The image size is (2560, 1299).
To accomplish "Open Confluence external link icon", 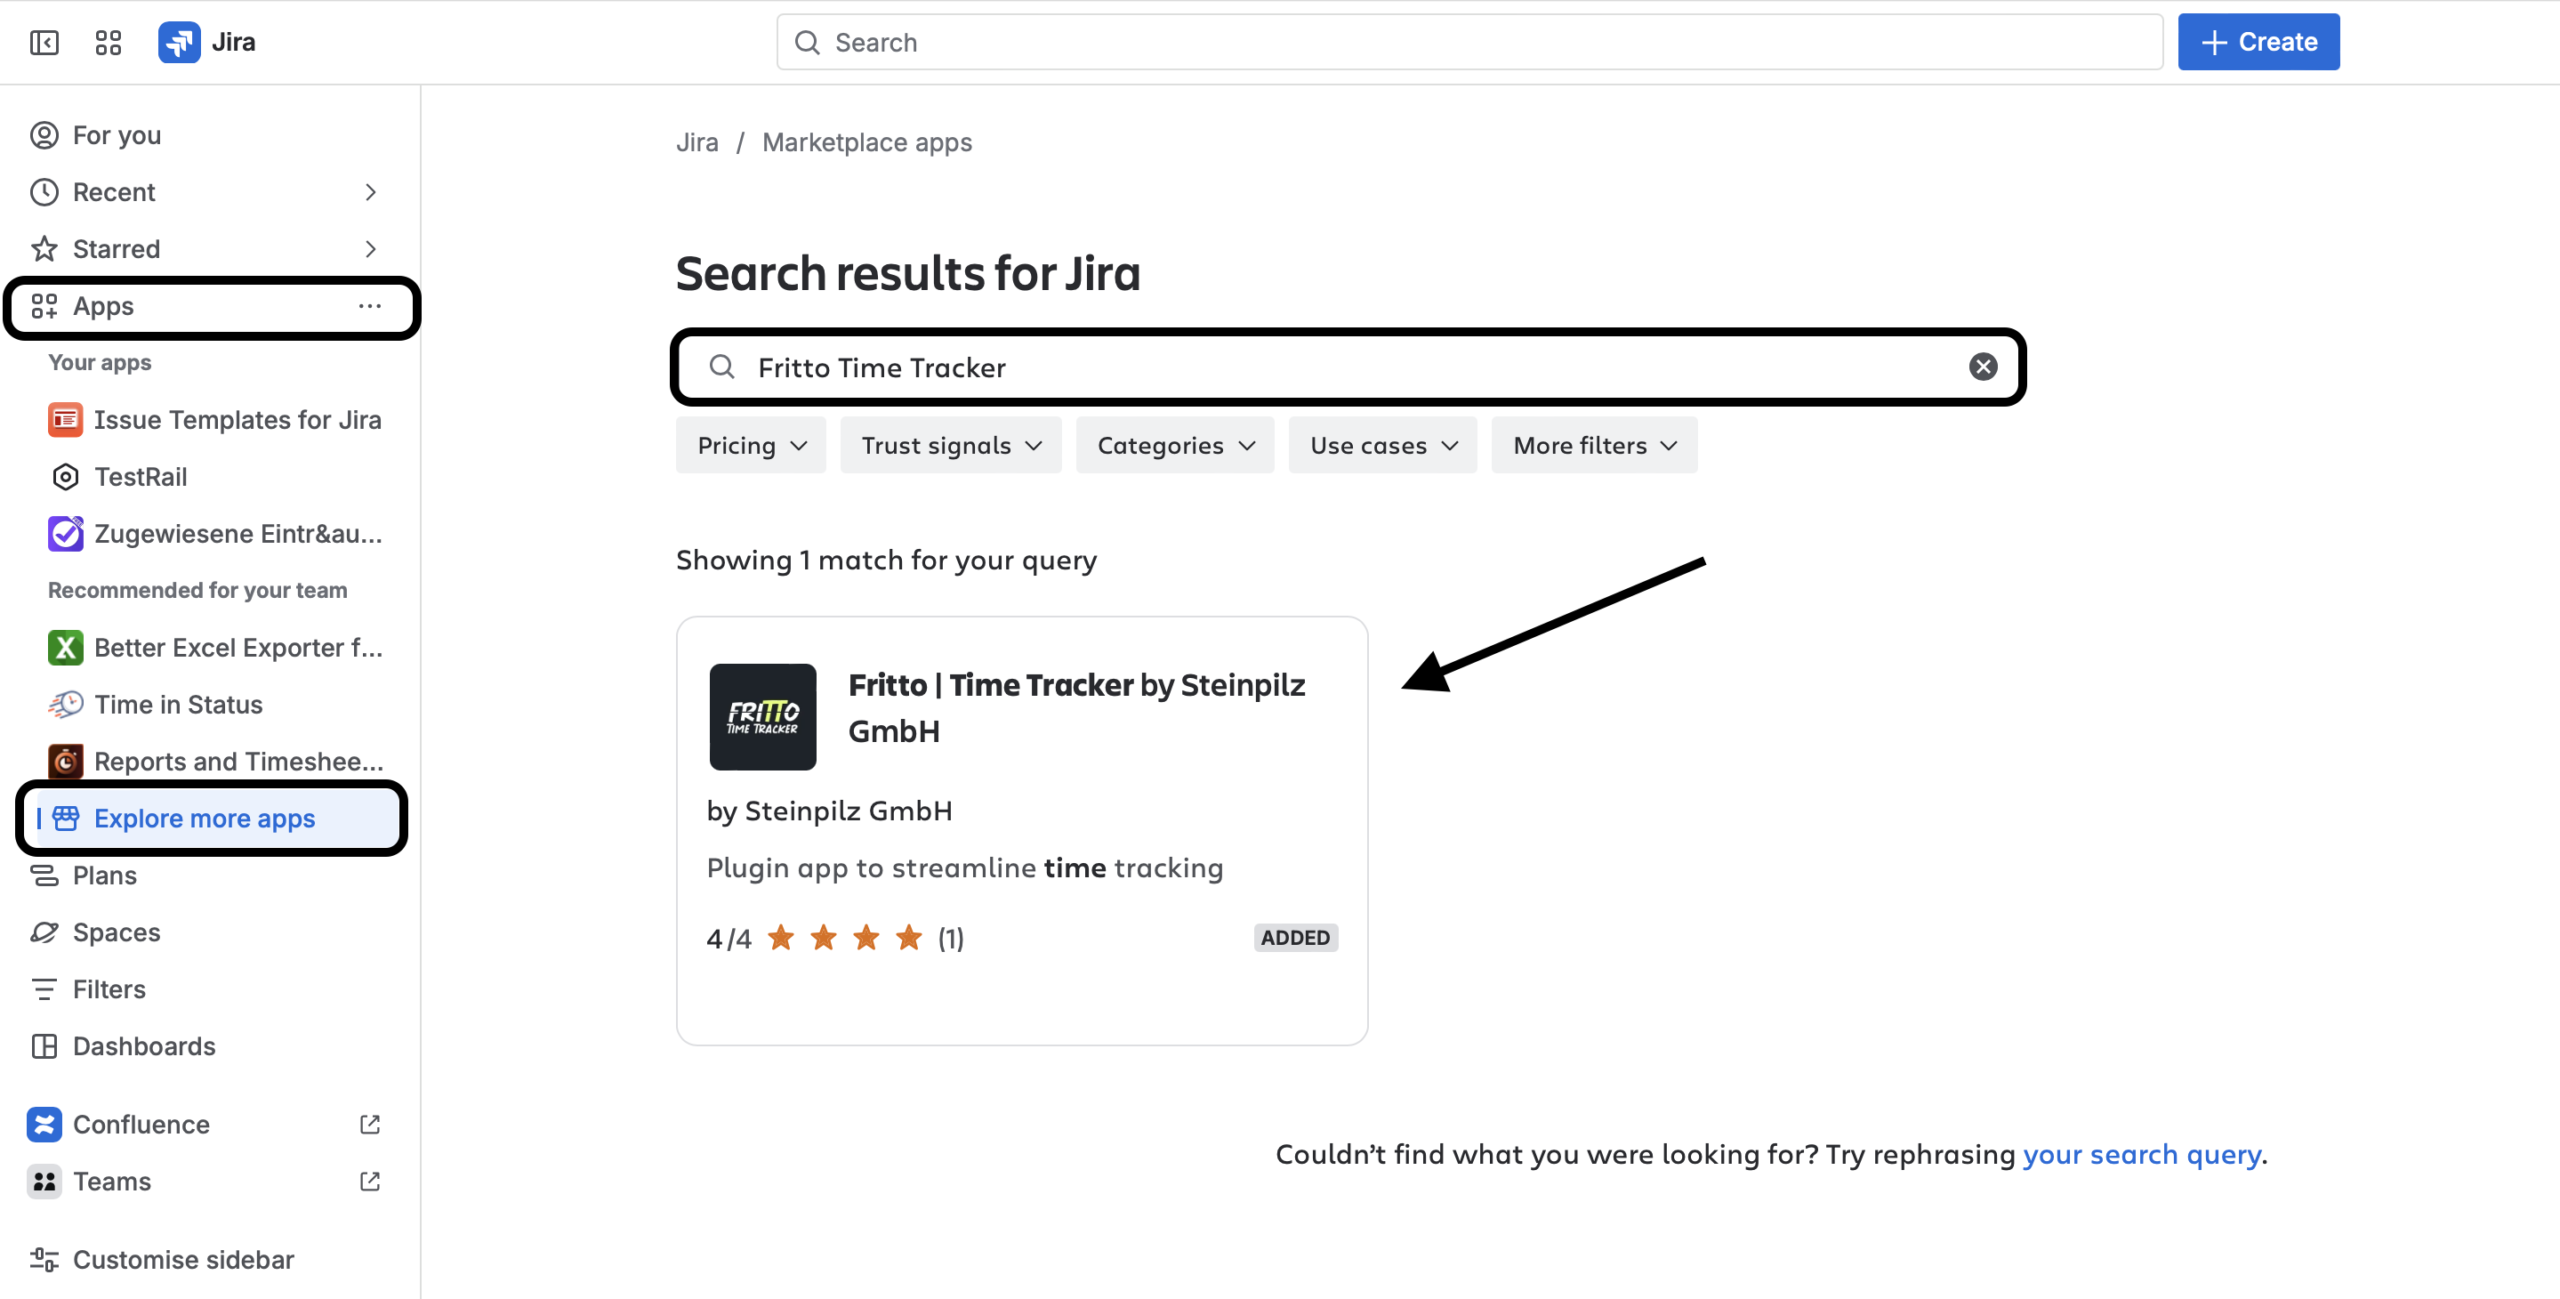I will [370, 1124].
